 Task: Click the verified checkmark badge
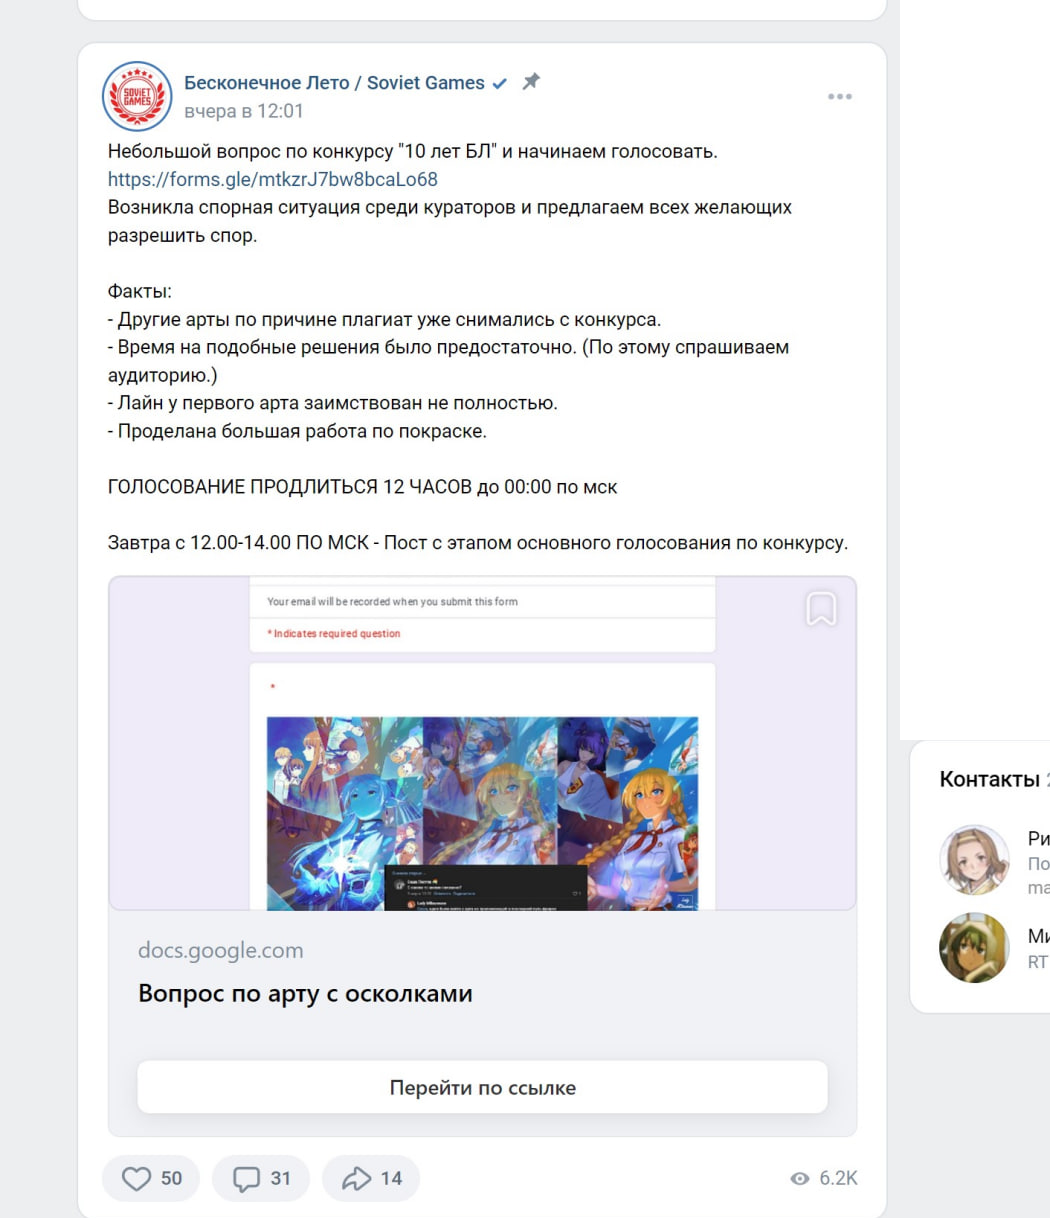click(500, 83)
